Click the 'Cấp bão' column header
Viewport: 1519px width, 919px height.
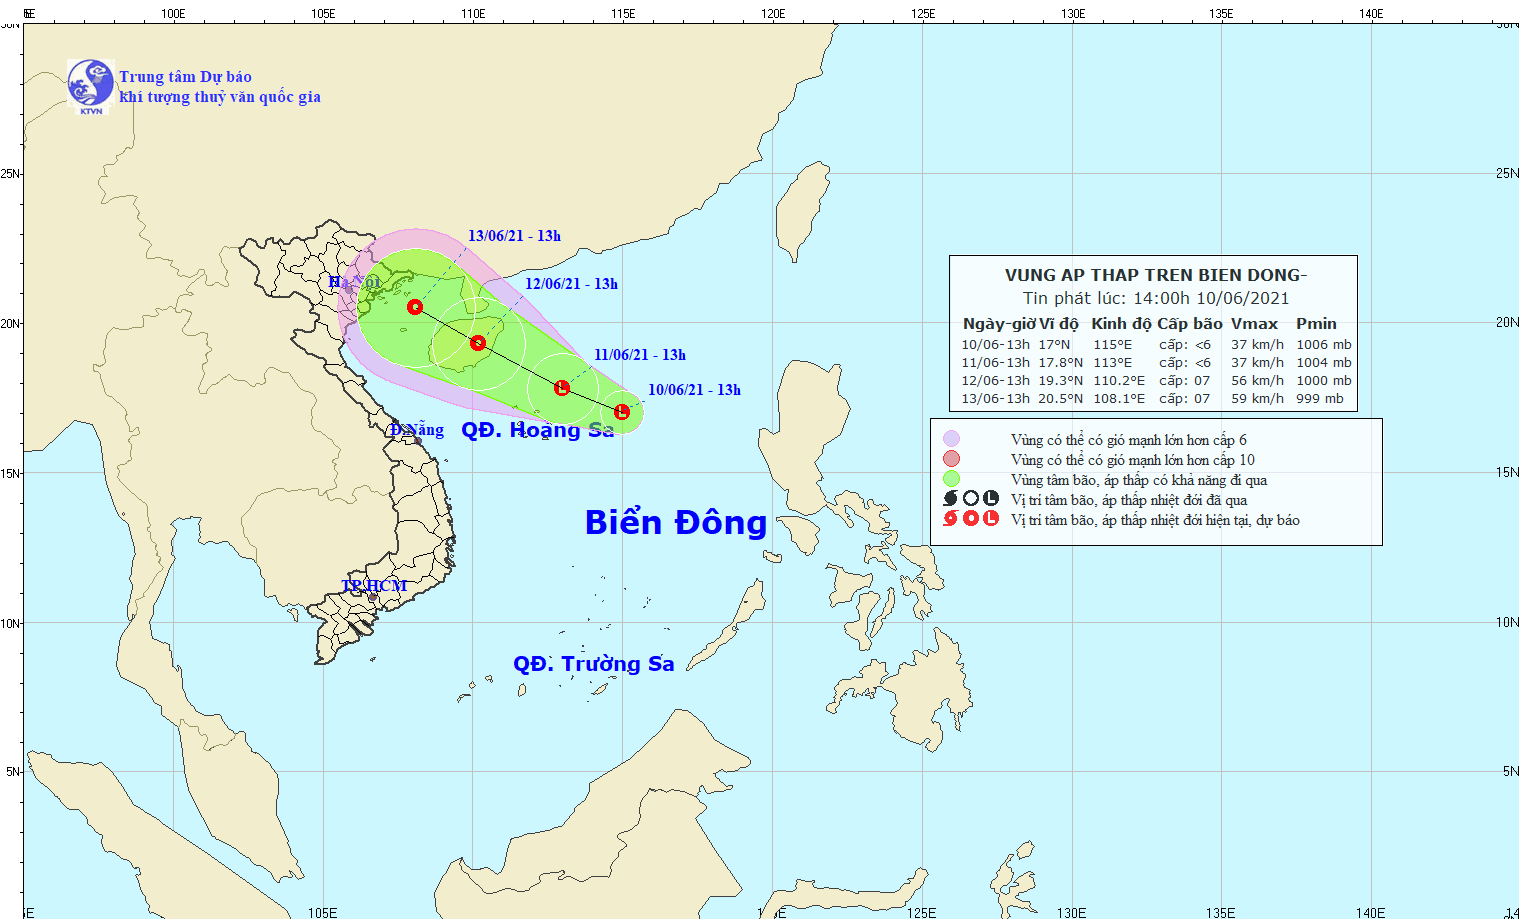(x=1190, y=324)
